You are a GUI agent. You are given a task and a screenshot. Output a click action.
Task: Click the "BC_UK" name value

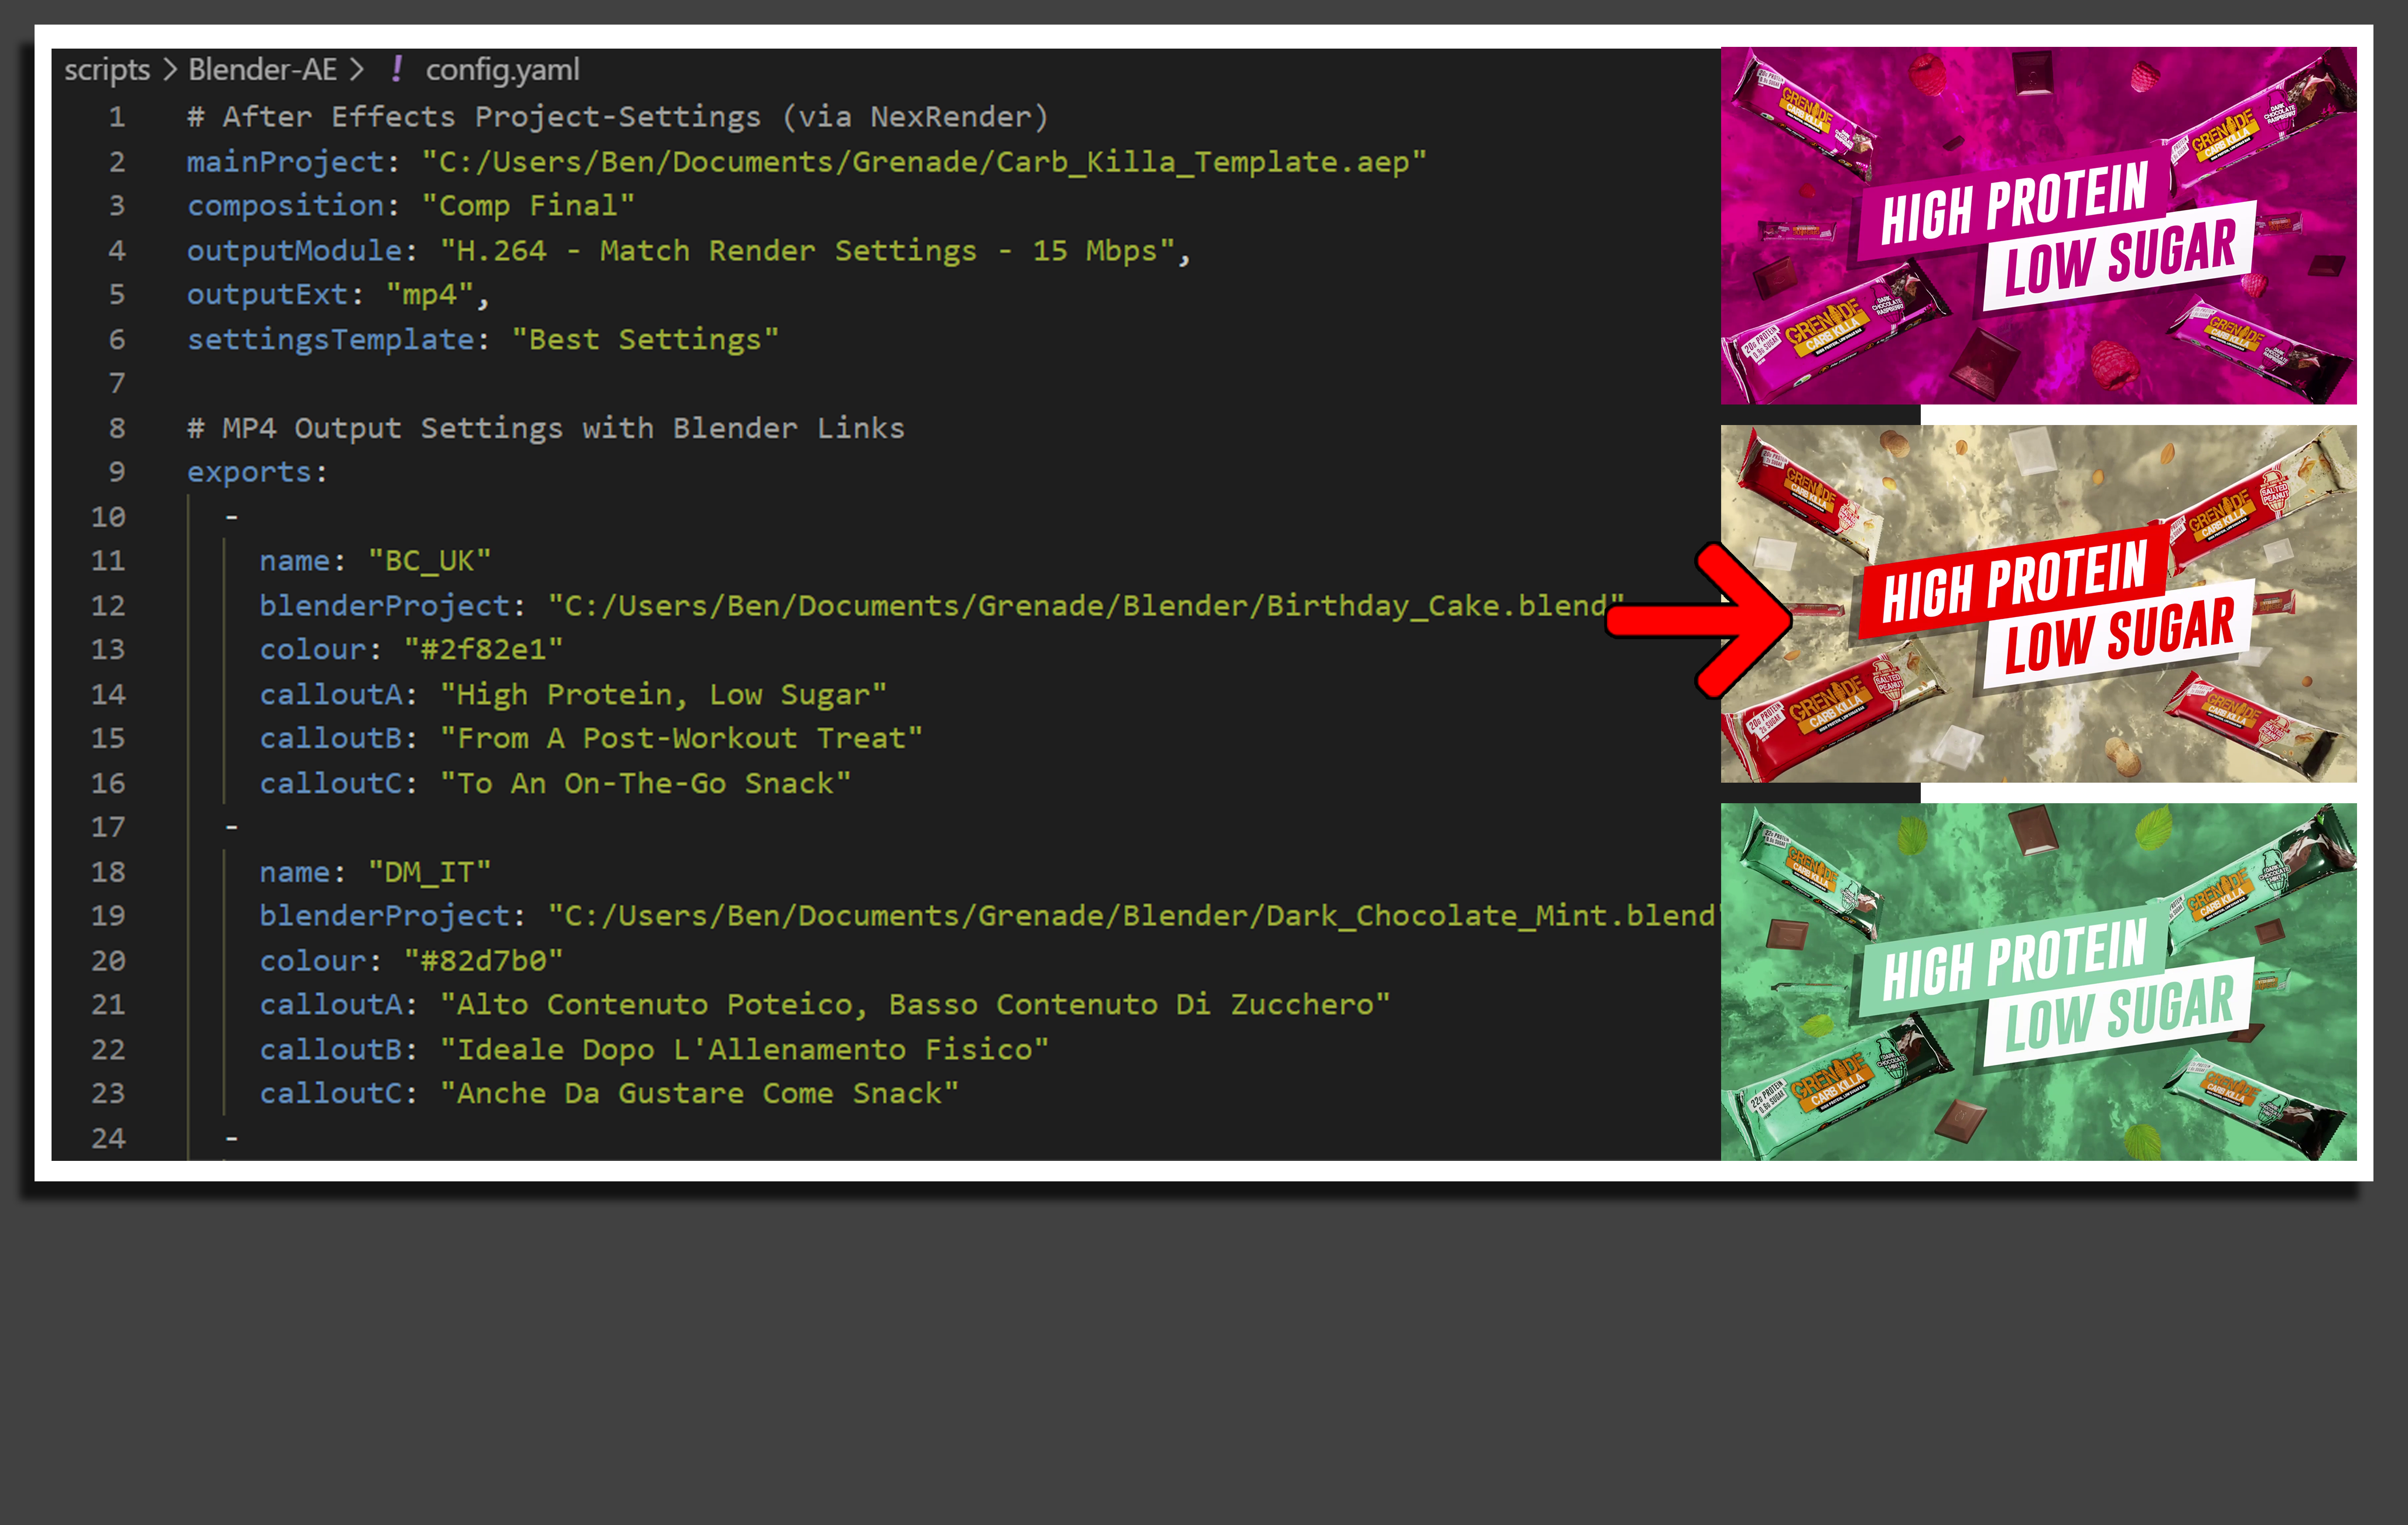coord(429,561)
